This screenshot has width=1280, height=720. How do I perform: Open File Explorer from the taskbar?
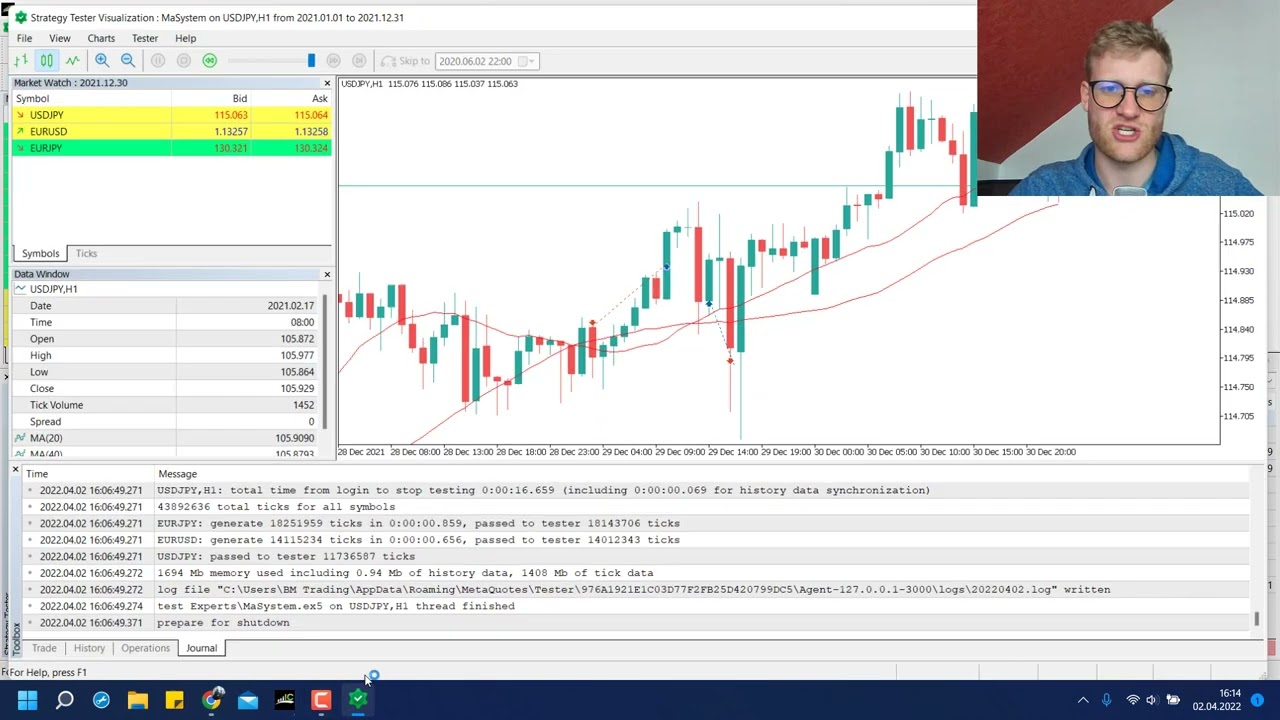(138, 700)
